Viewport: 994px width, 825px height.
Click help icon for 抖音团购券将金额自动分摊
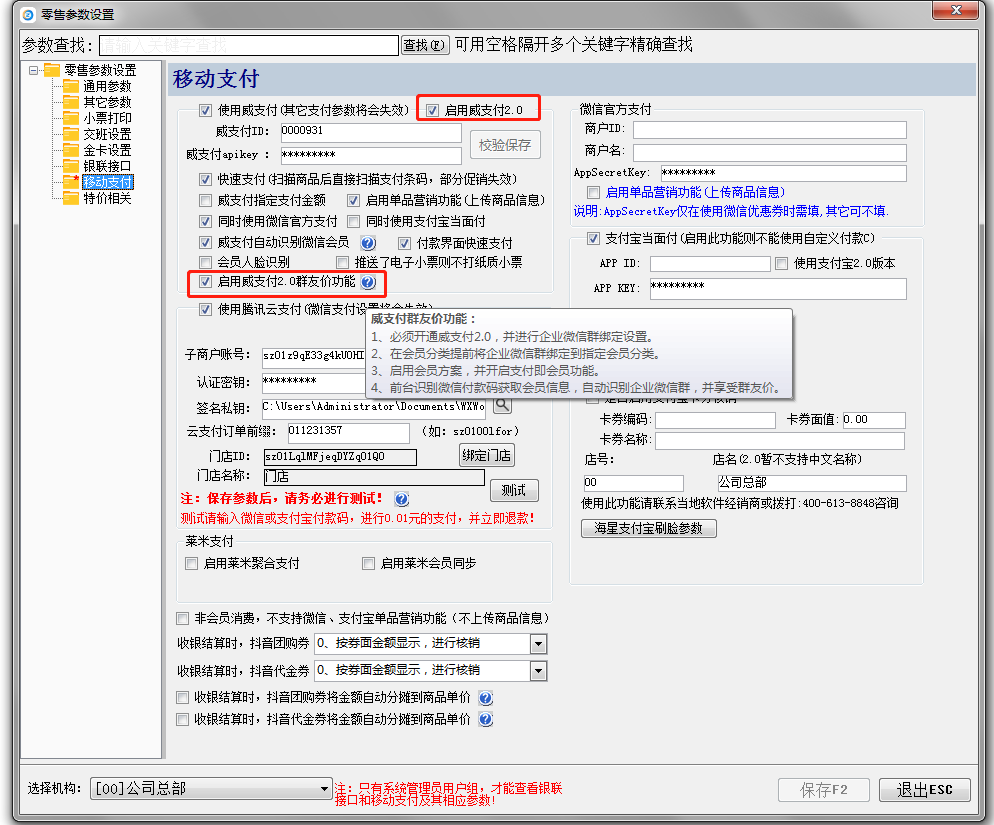click(x=486, y=698)
